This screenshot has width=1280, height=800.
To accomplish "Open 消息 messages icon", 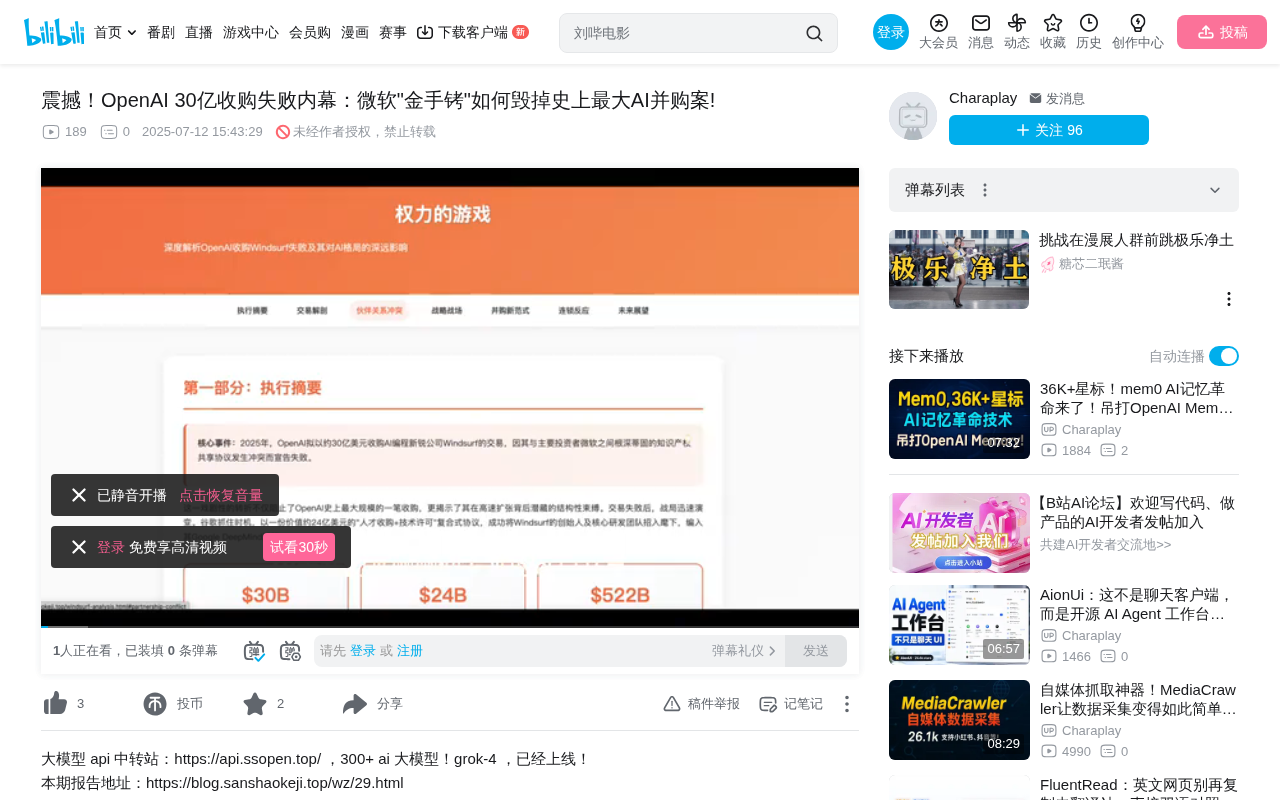I will [x=981, y=23].
